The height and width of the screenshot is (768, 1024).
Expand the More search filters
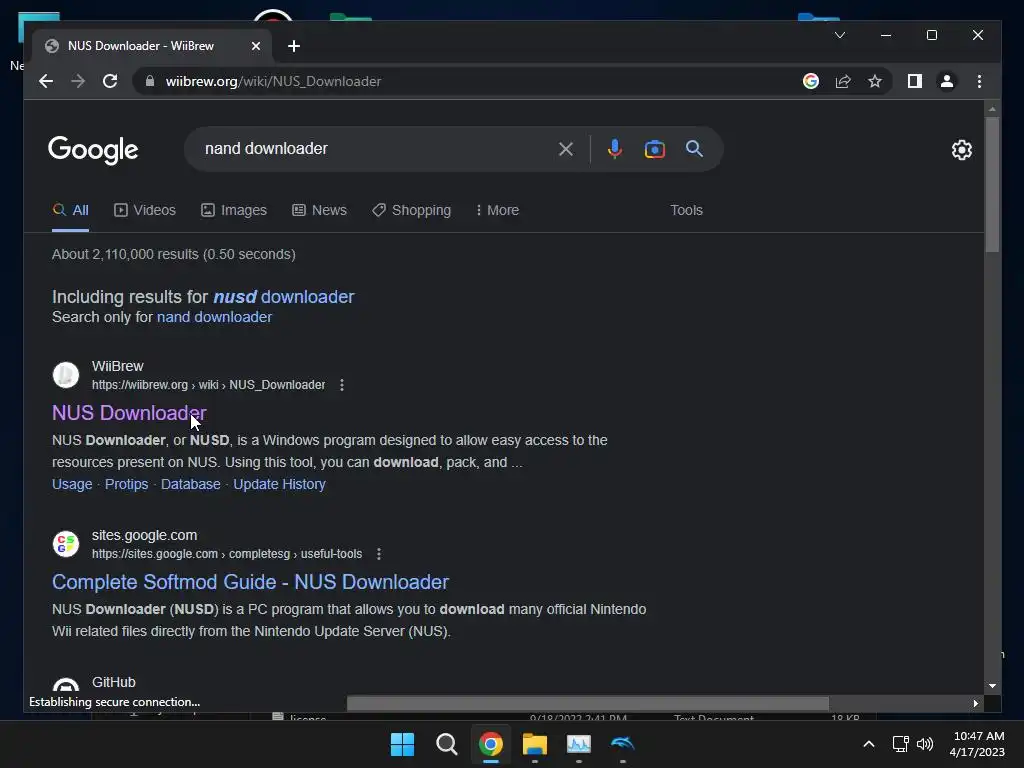click(498, 210)
